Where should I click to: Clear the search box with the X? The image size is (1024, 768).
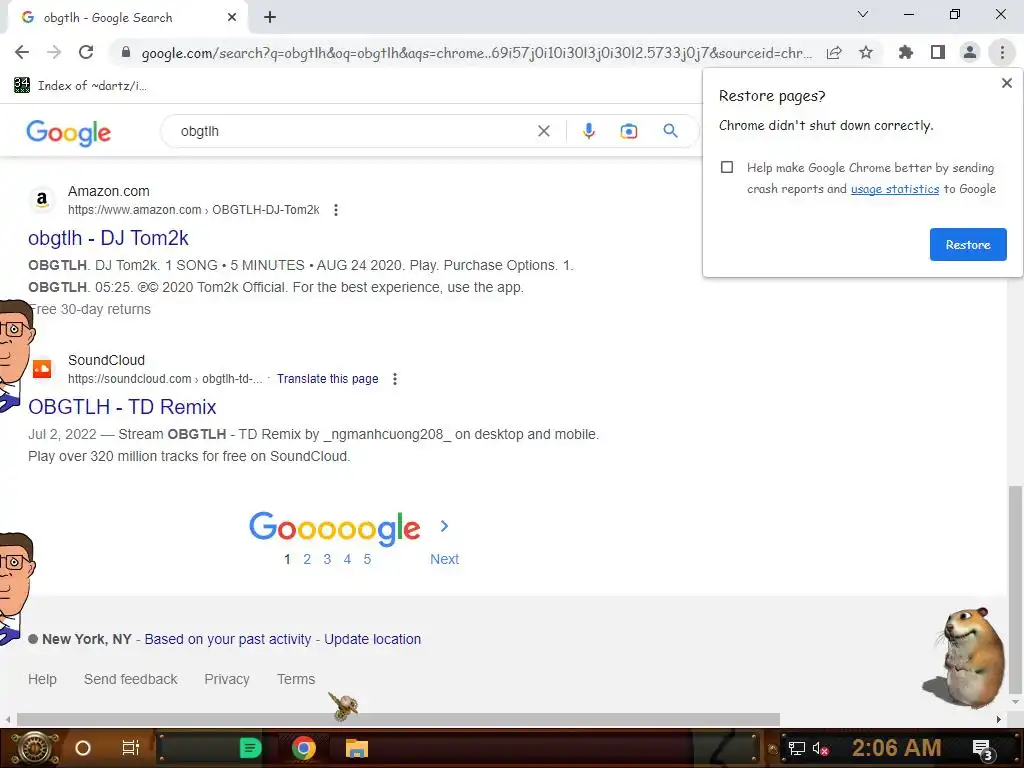[x=543, y=131]
